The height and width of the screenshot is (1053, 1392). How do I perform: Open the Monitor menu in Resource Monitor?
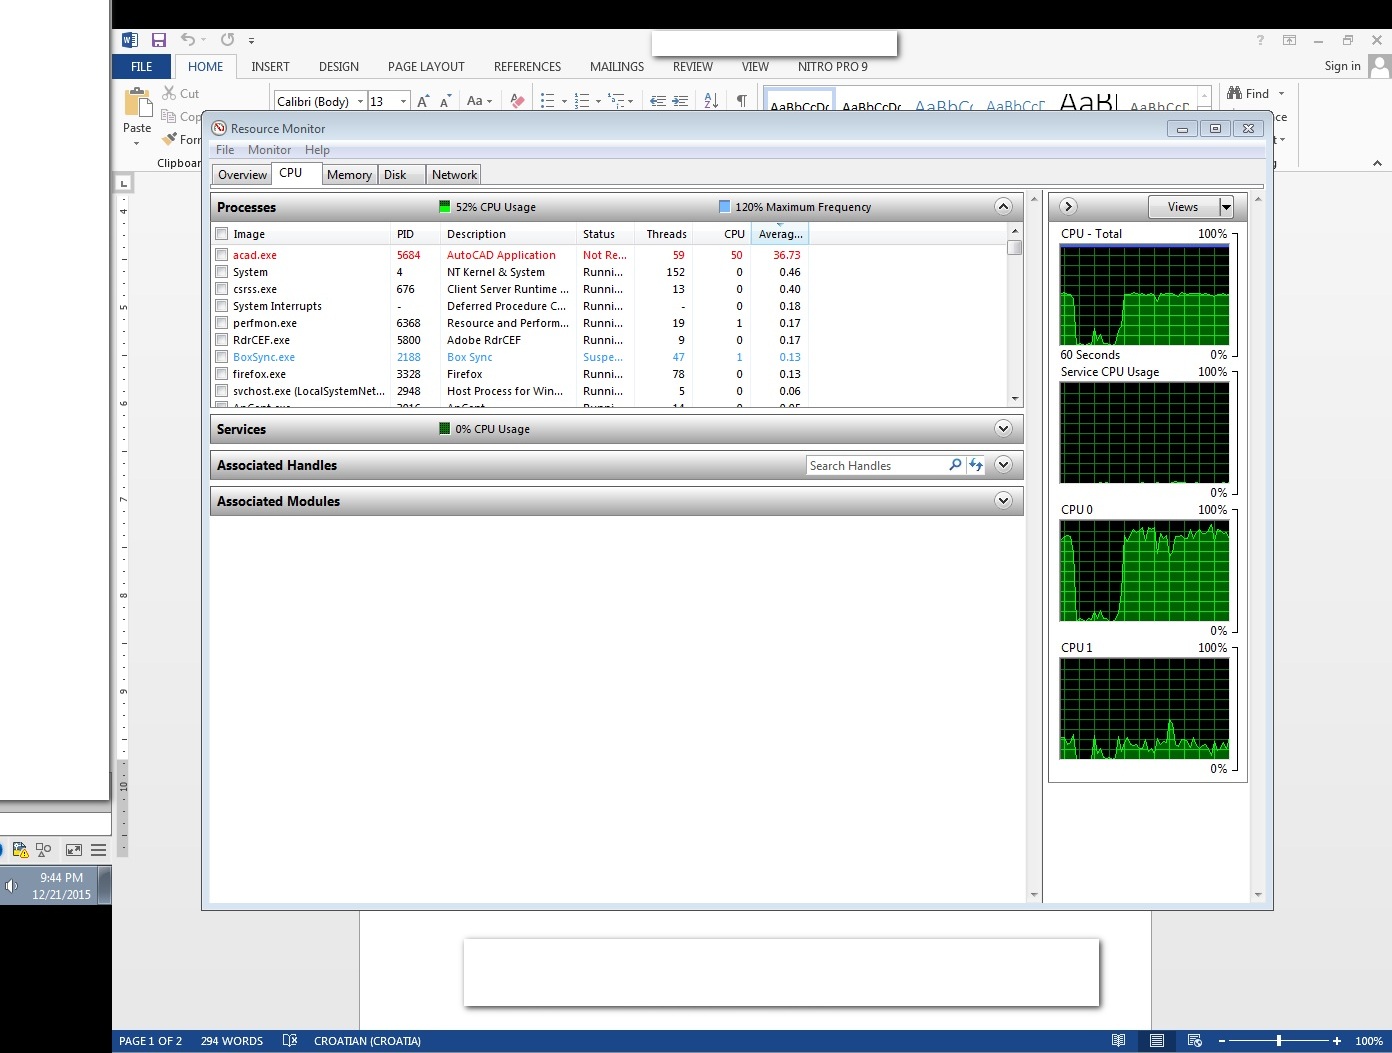(269, 150)
